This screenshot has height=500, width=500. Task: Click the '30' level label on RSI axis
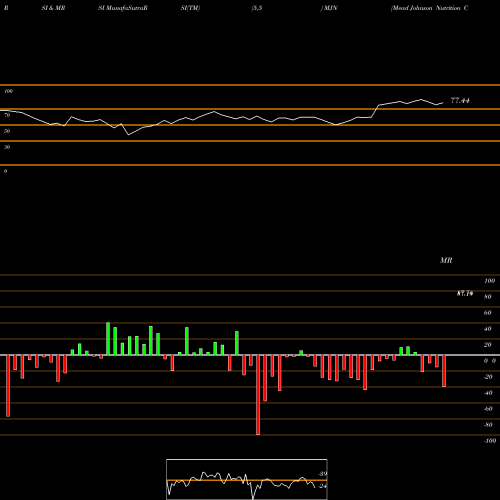[7, 147]
